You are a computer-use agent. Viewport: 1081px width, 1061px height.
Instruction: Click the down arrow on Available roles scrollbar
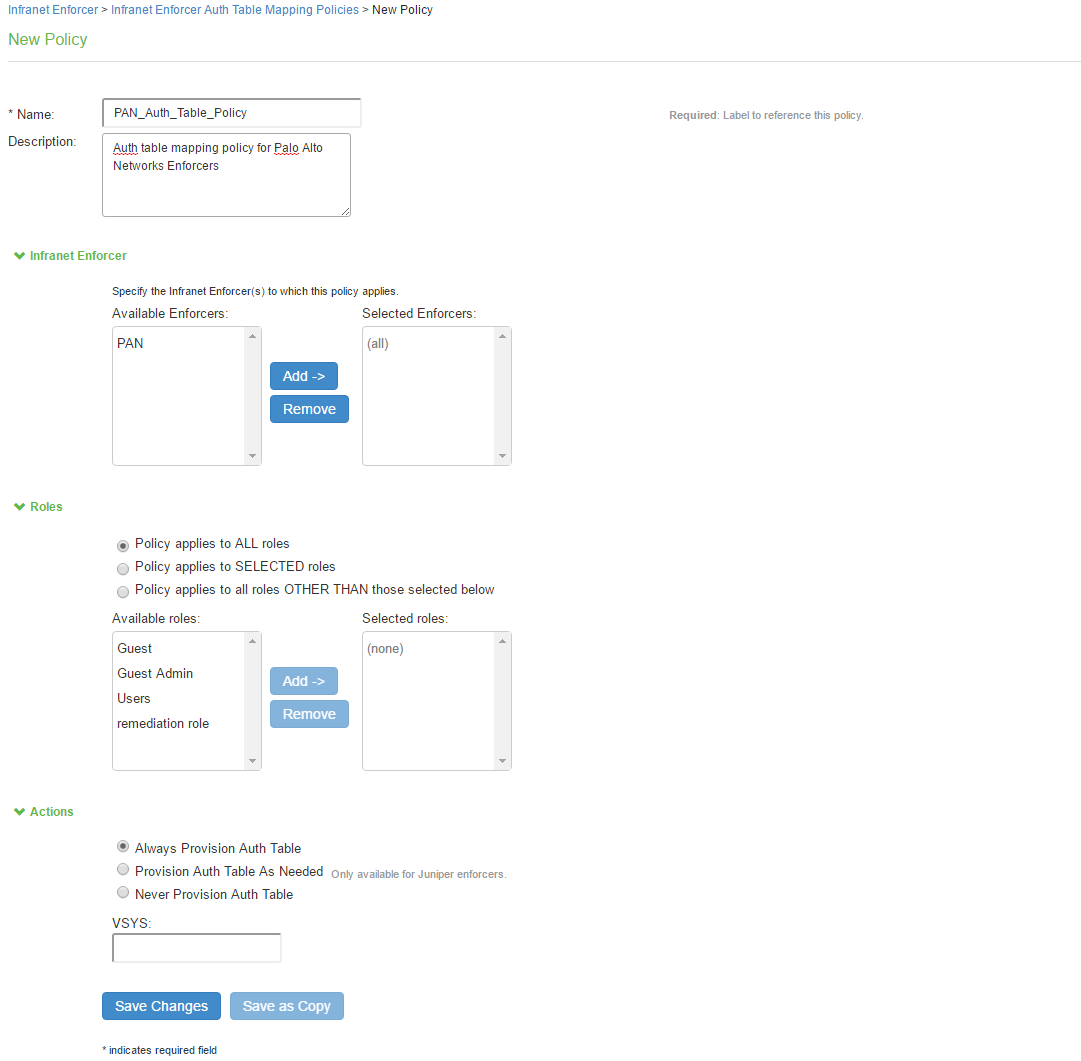point(252,761)
